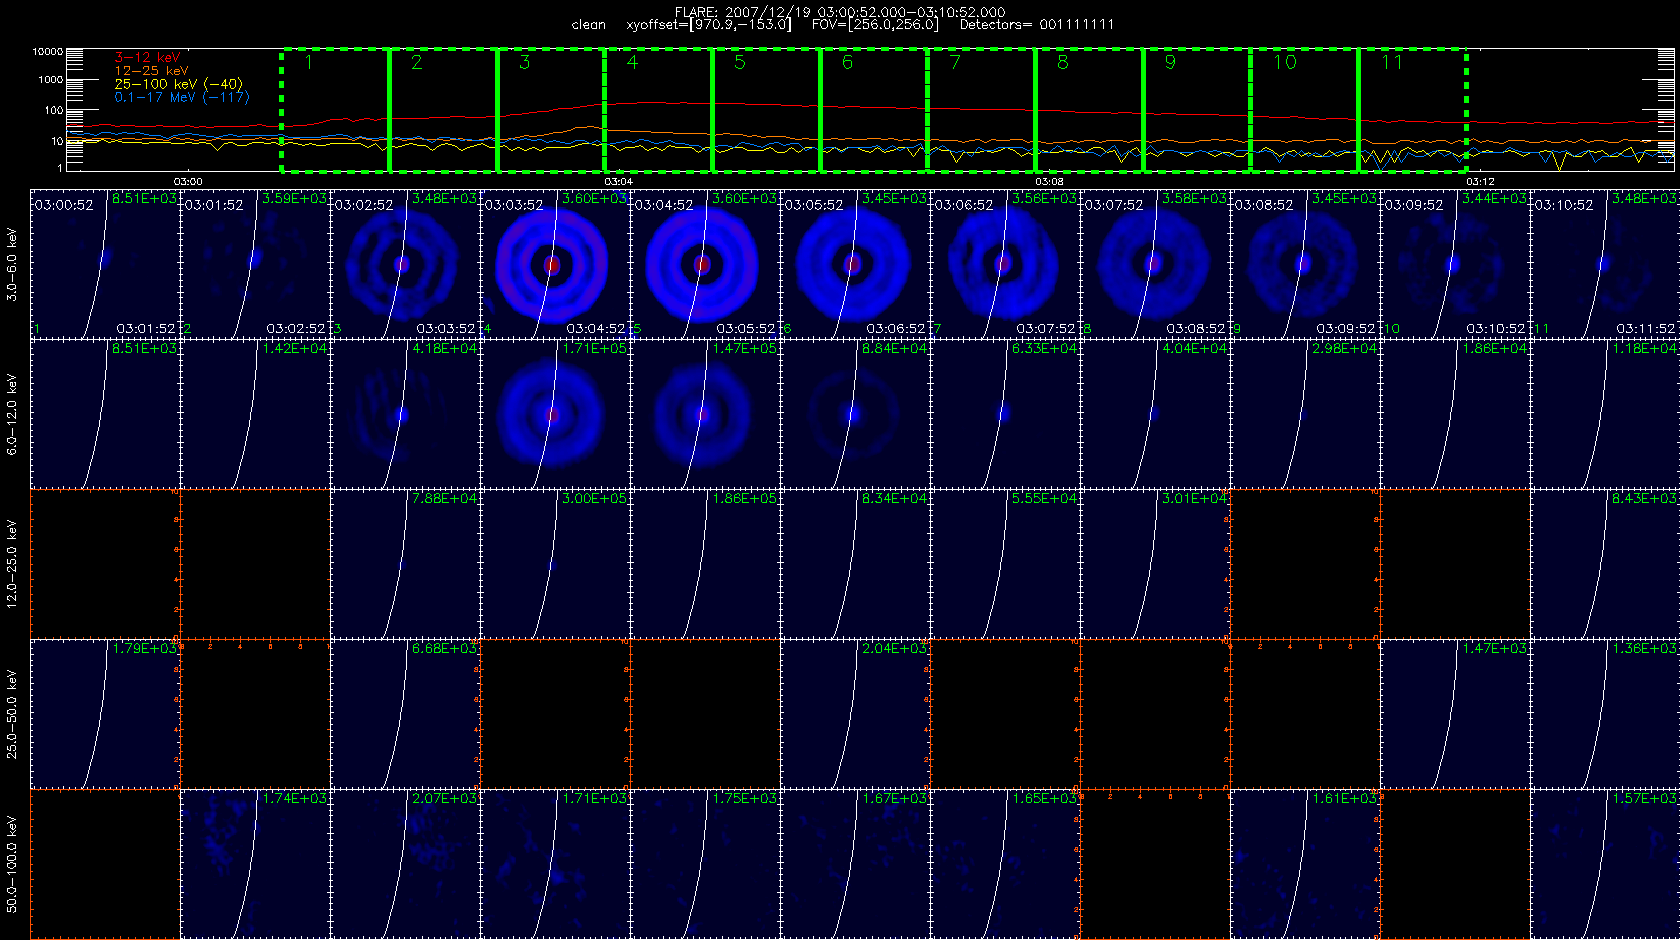Click the 1.65E+03 peak value
This screenshot has width=1680, height=940.
[1044, 799]
